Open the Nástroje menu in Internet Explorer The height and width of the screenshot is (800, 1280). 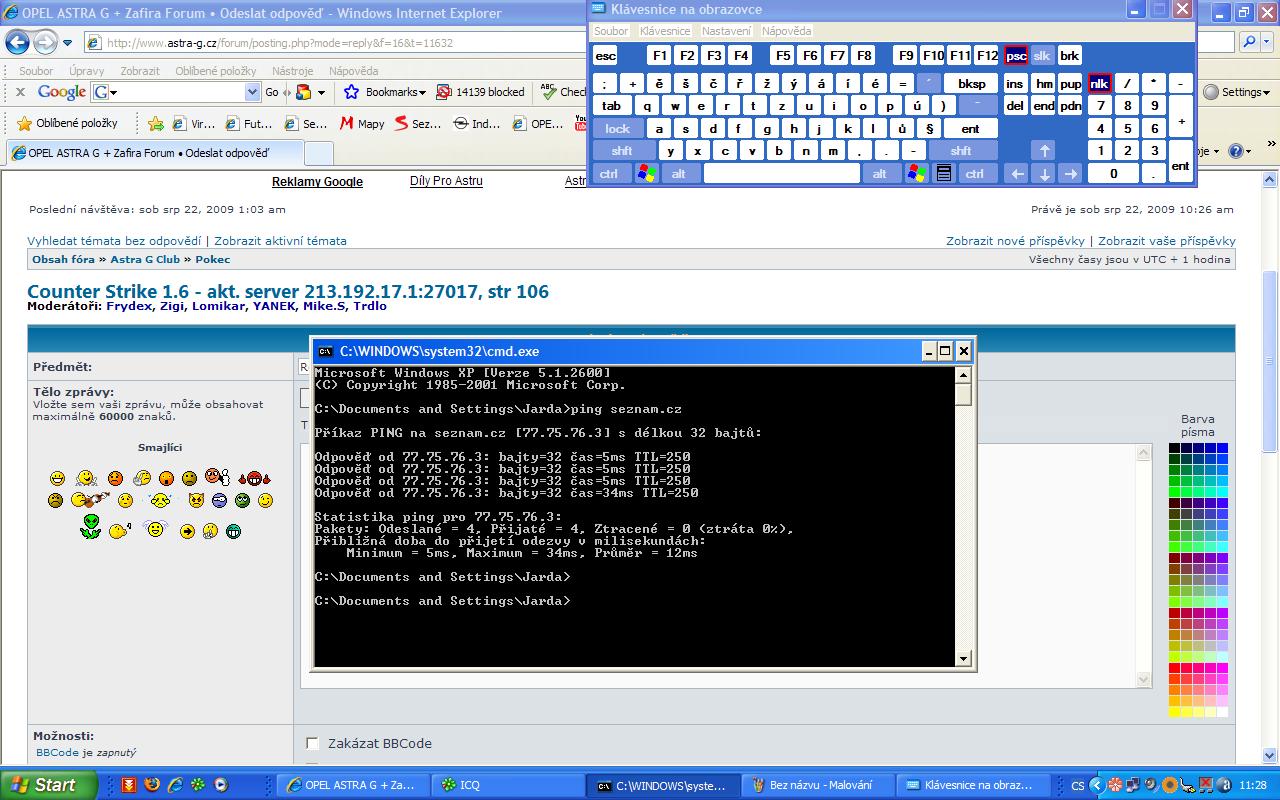(x=292, y=71)
